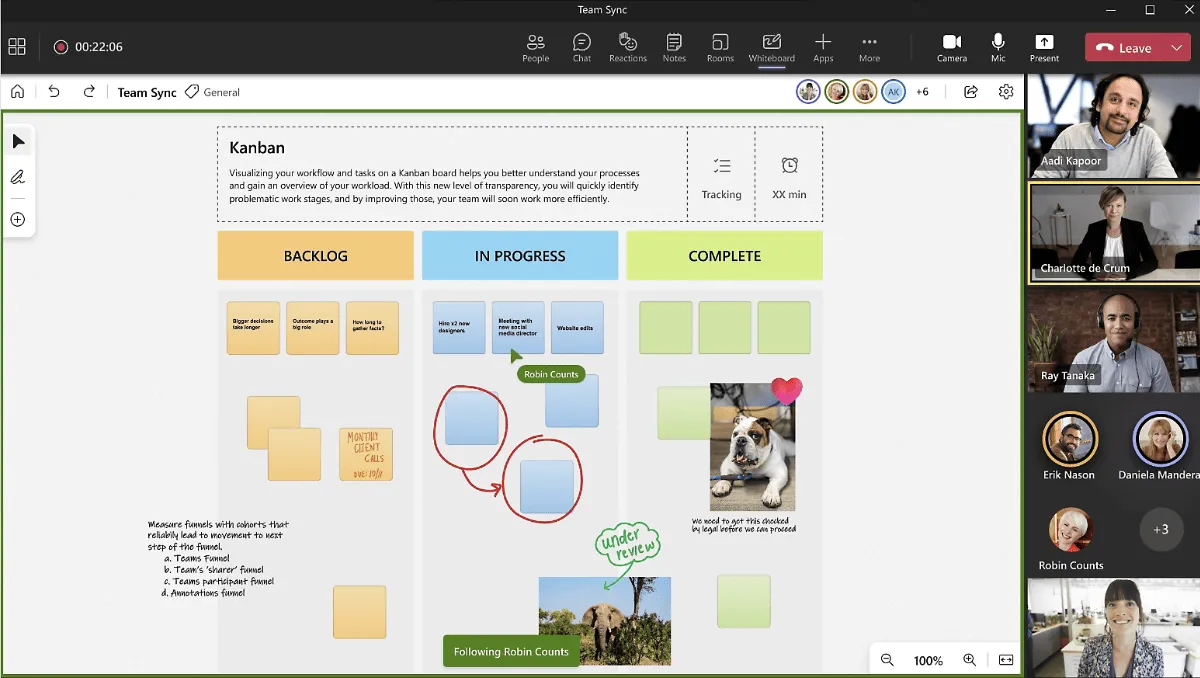
Task: Choose the pointer select tool
Action: (18, 142)
